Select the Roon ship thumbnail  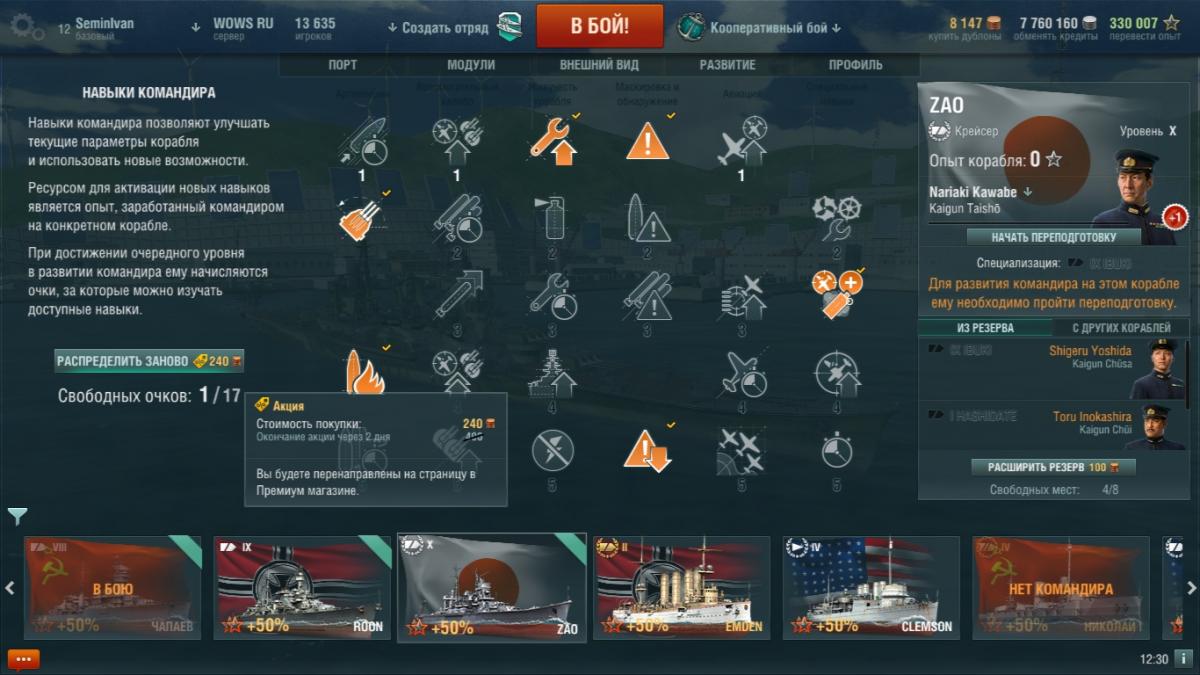point(303,588)
